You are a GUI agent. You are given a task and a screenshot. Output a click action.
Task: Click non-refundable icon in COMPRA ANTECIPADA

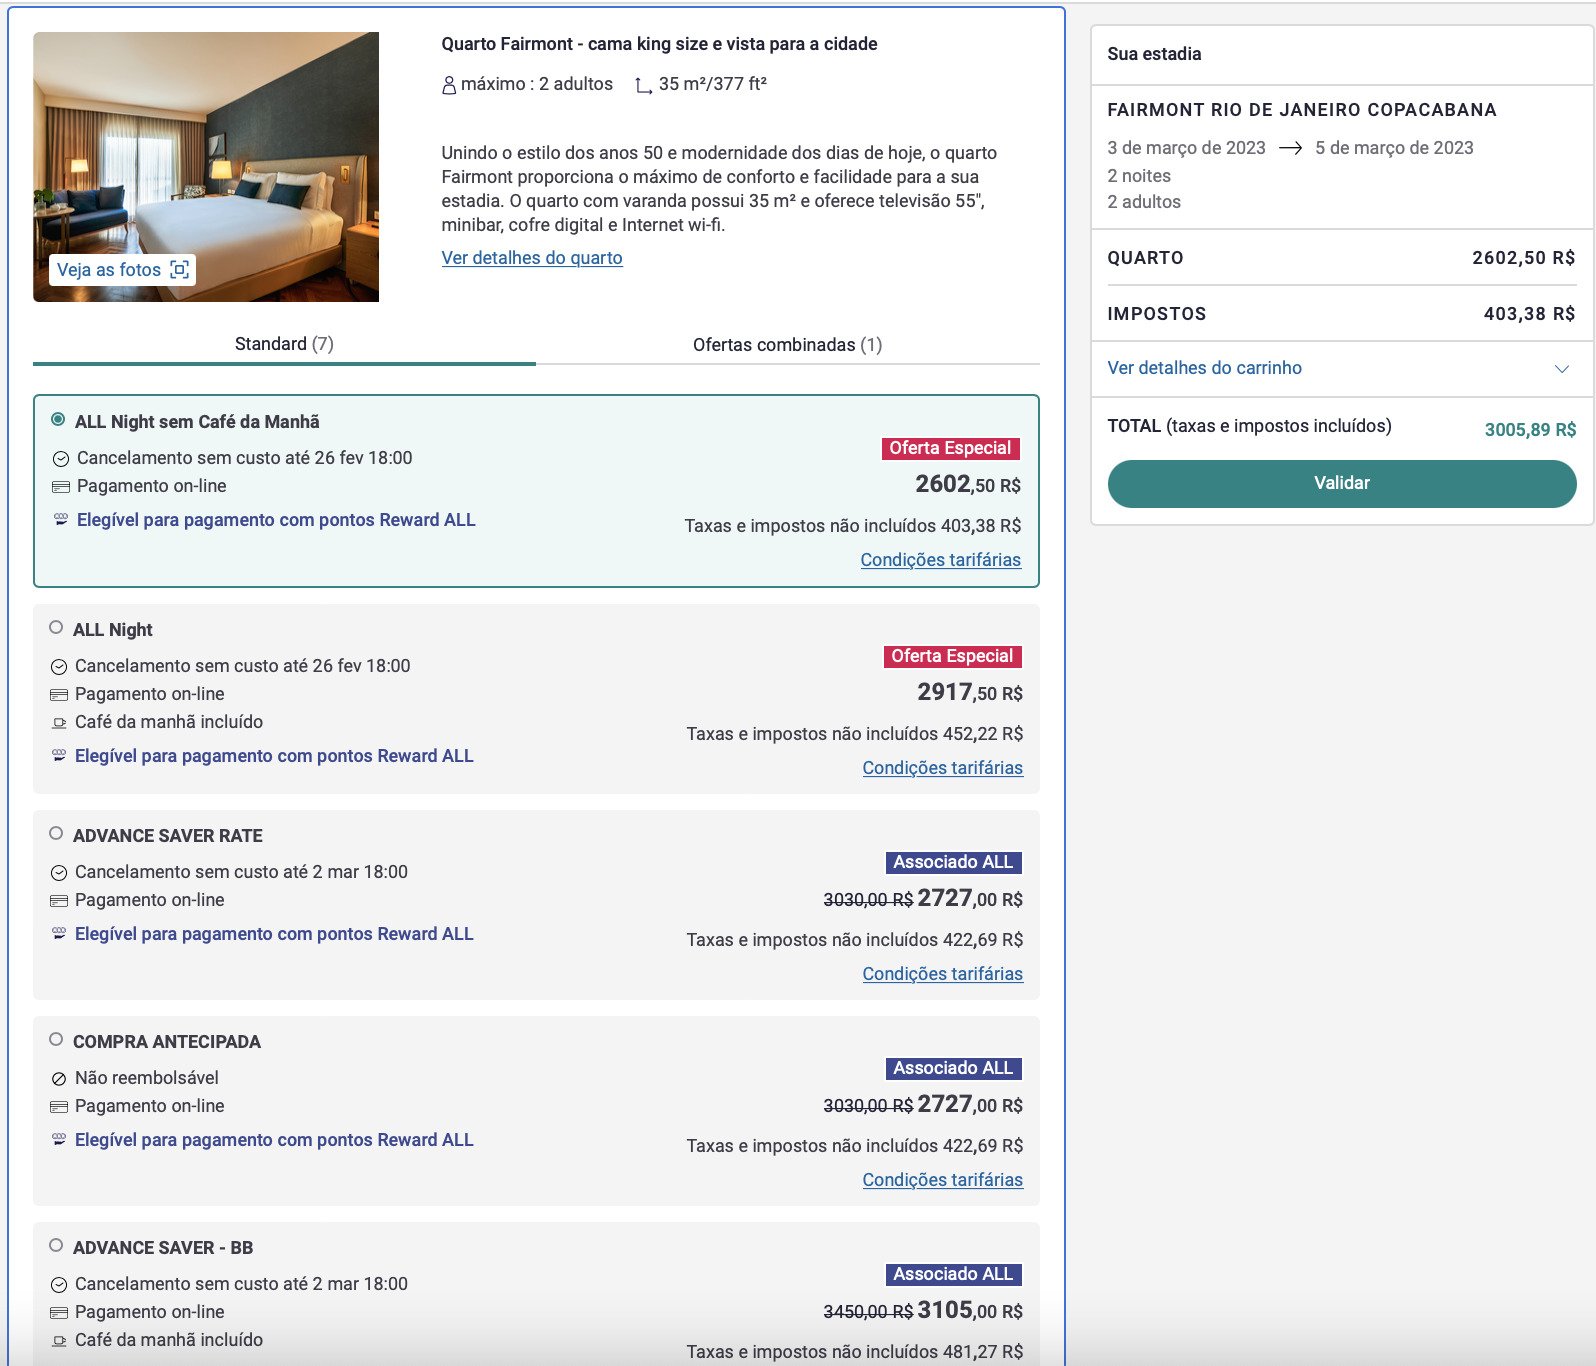pyautogui.click(x=59, y=1079)
